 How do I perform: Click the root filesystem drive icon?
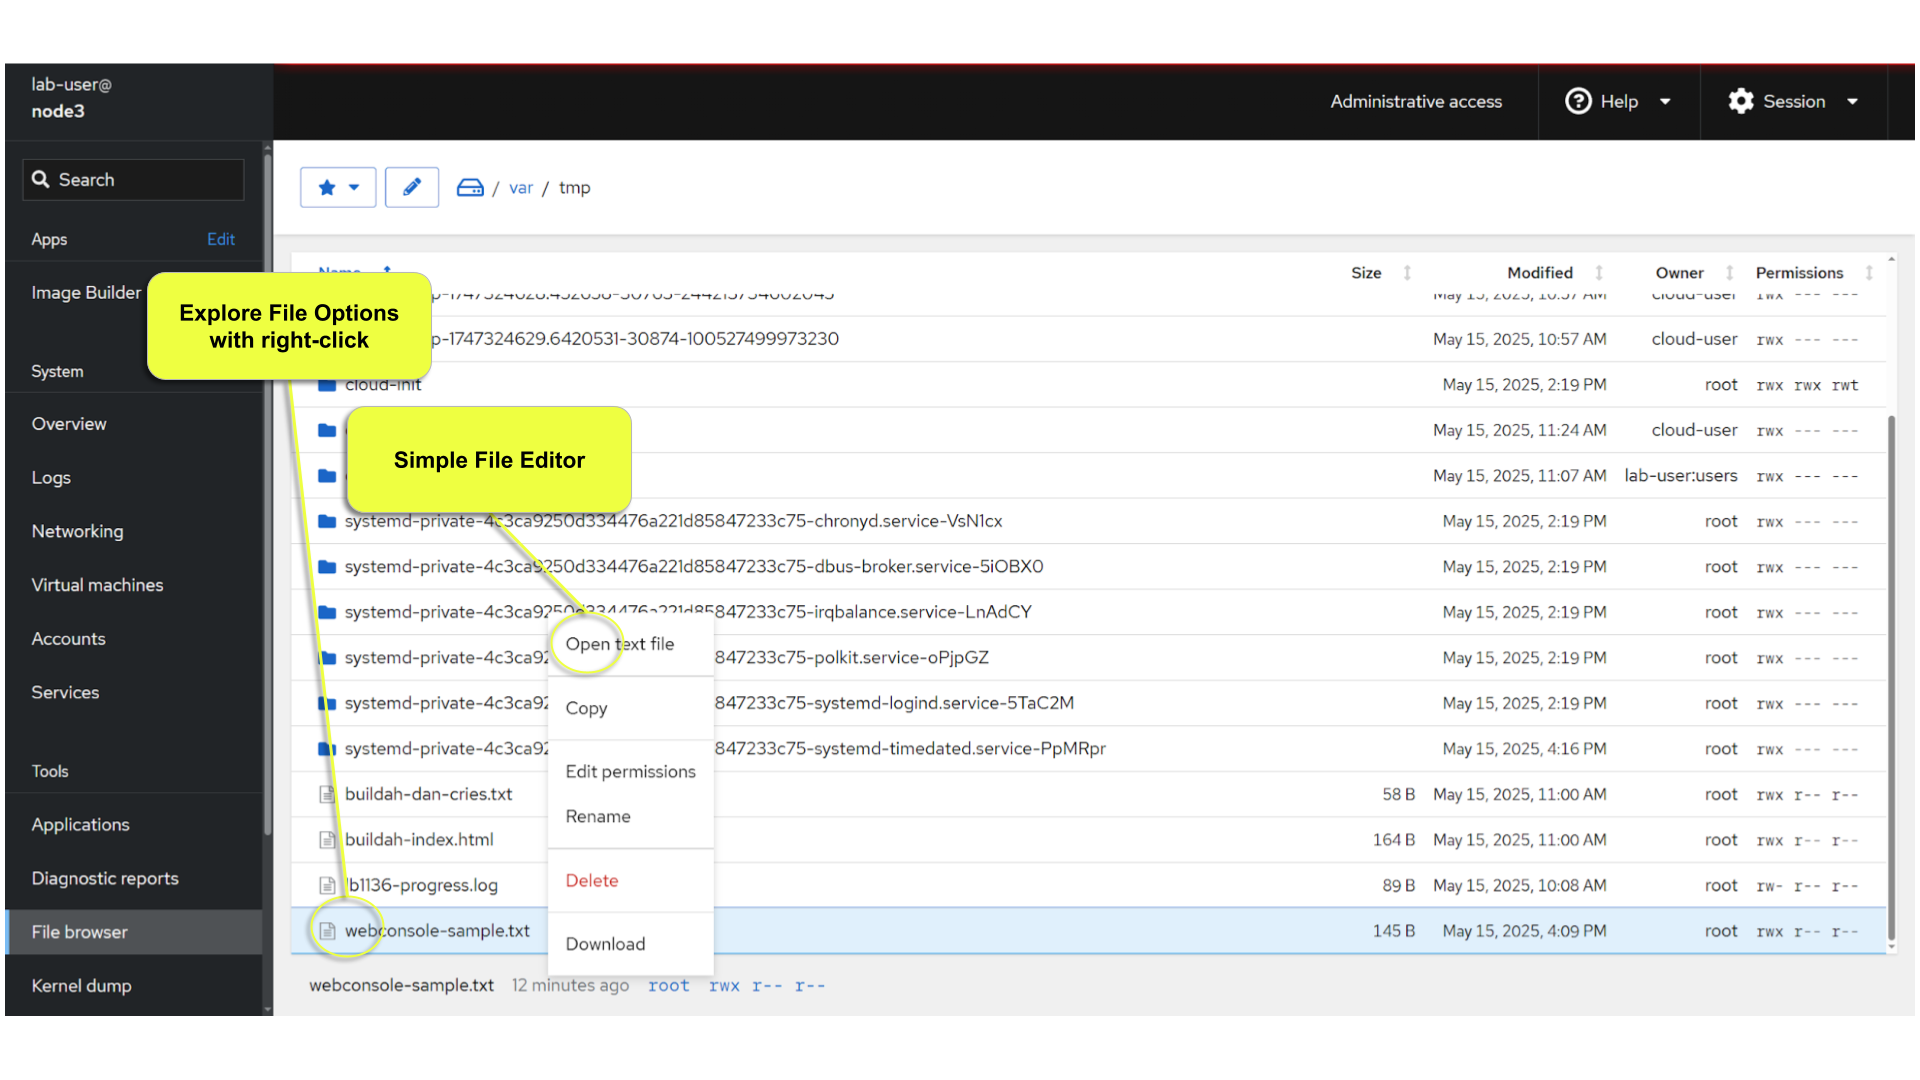[x=470, y=188]
